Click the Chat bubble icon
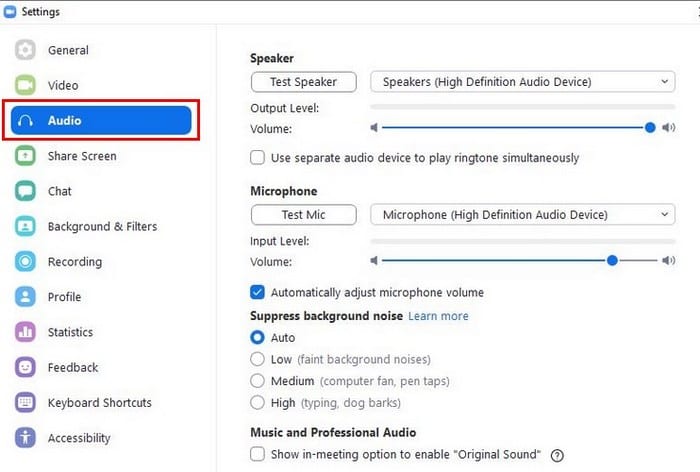The height and width of the screenshot is (472, 700). pyautogui.click(x=25, y=191)
